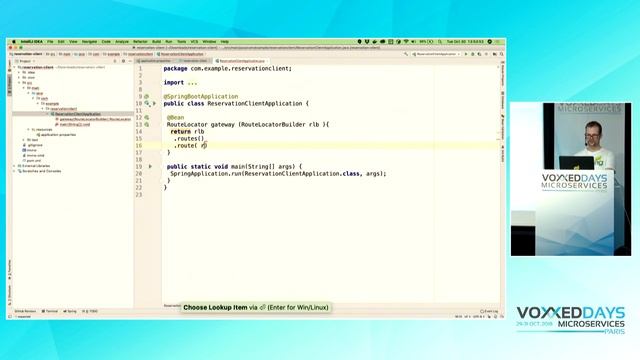Build project with the hammer icon
Viewport: 640px width, 360px height.
(x=406, y=54)
